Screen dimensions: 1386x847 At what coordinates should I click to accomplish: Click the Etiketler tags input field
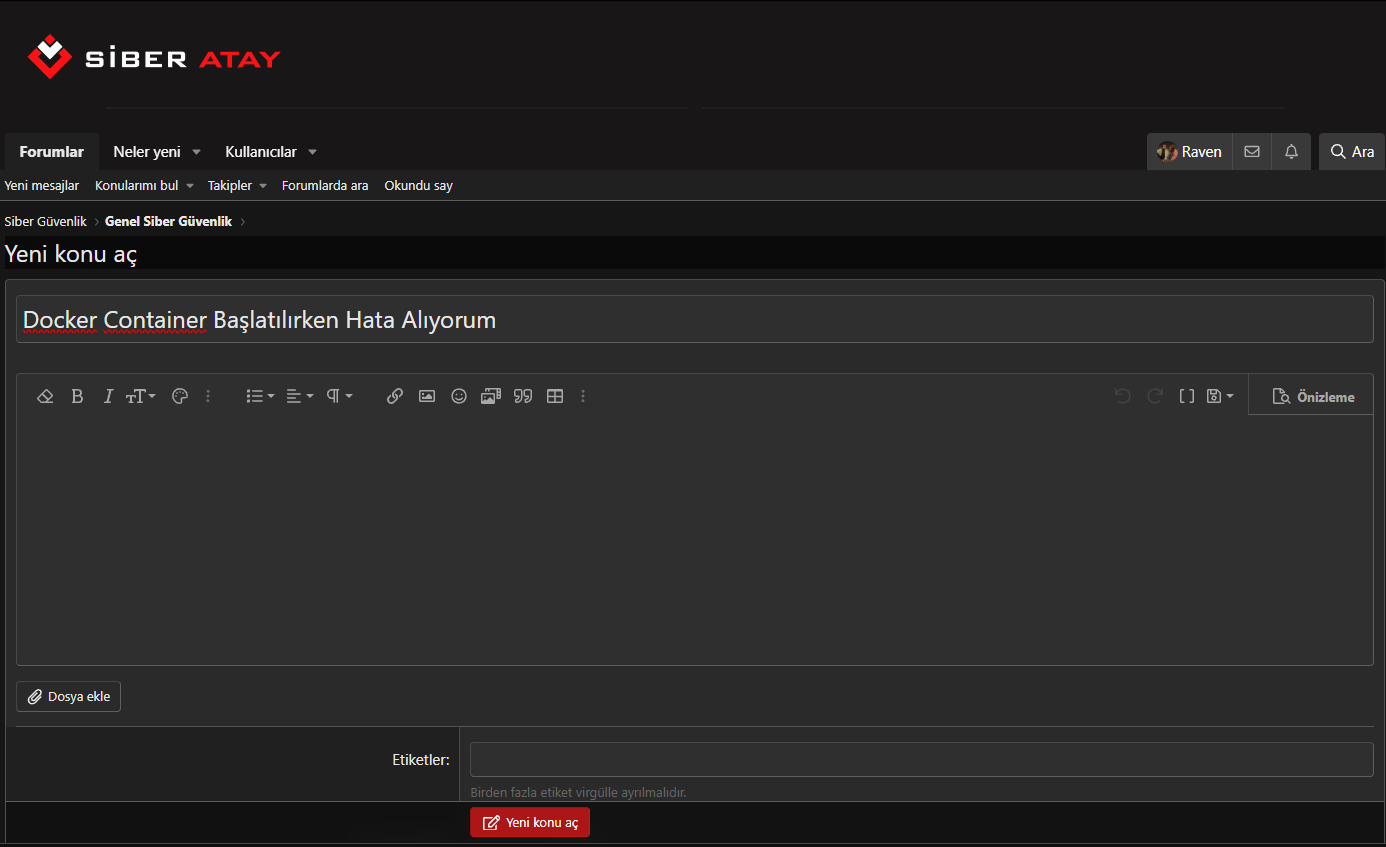pyautogui.click(x=921, y=759)
